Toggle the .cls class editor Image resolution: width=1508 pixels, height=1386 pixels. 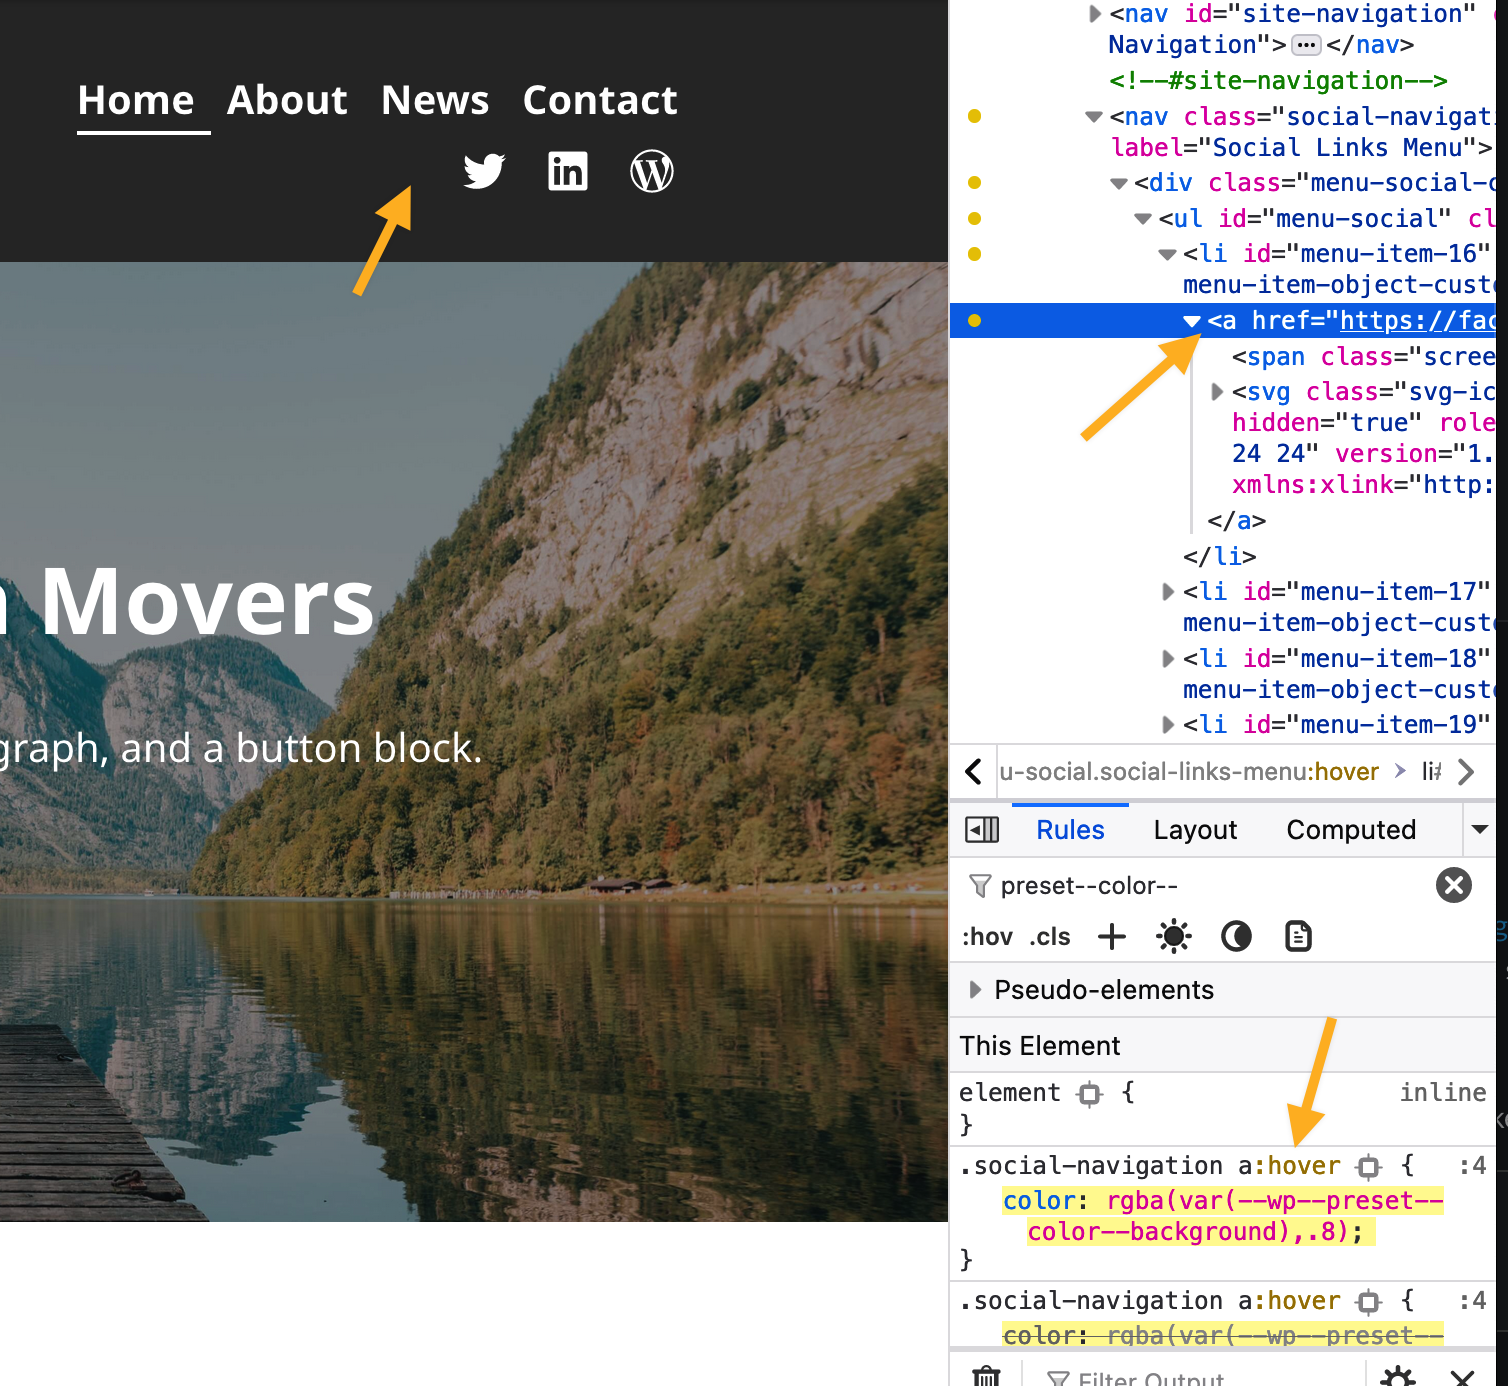(x=1049, y=936)
